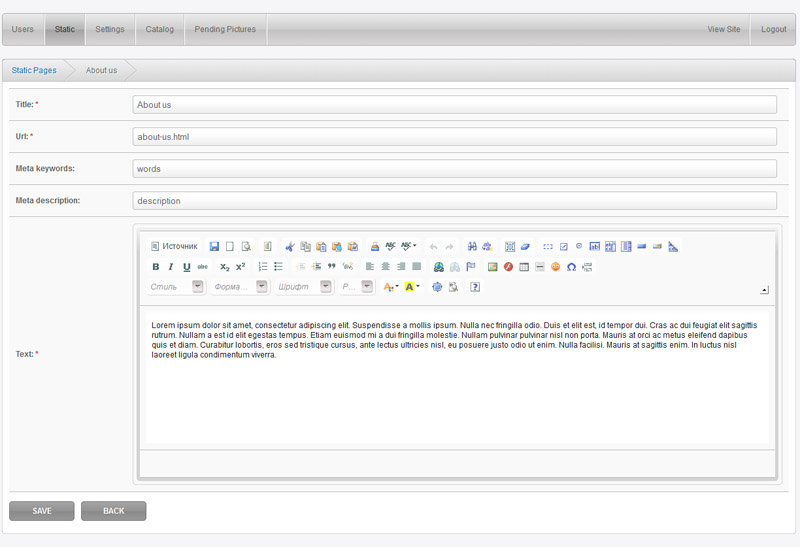Click the Insert Link globe icon
Viewport: 800px width, 547px height.
439,267
